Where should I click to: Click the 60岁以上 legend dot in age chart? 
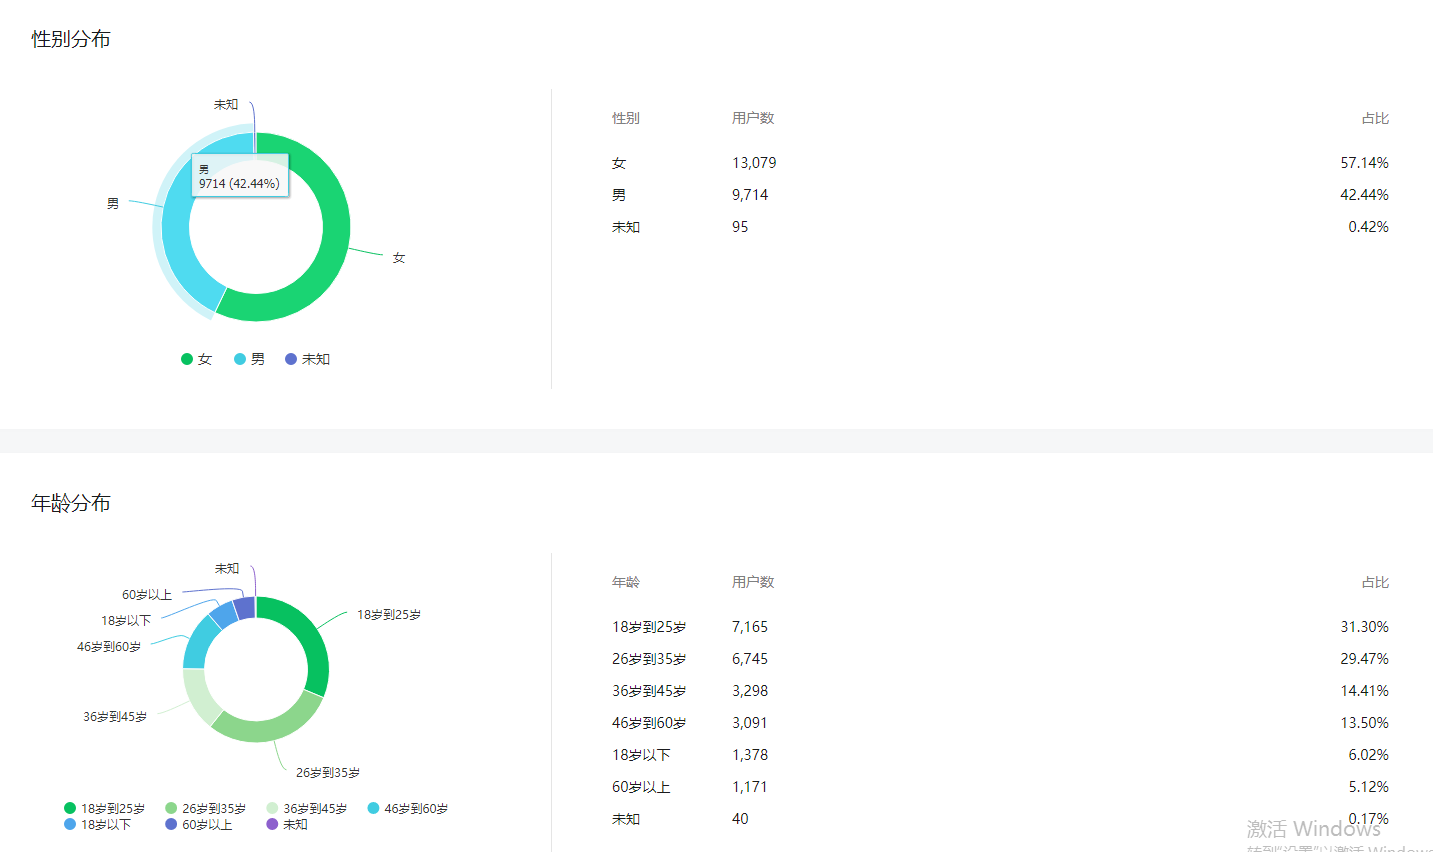[171, 824]
